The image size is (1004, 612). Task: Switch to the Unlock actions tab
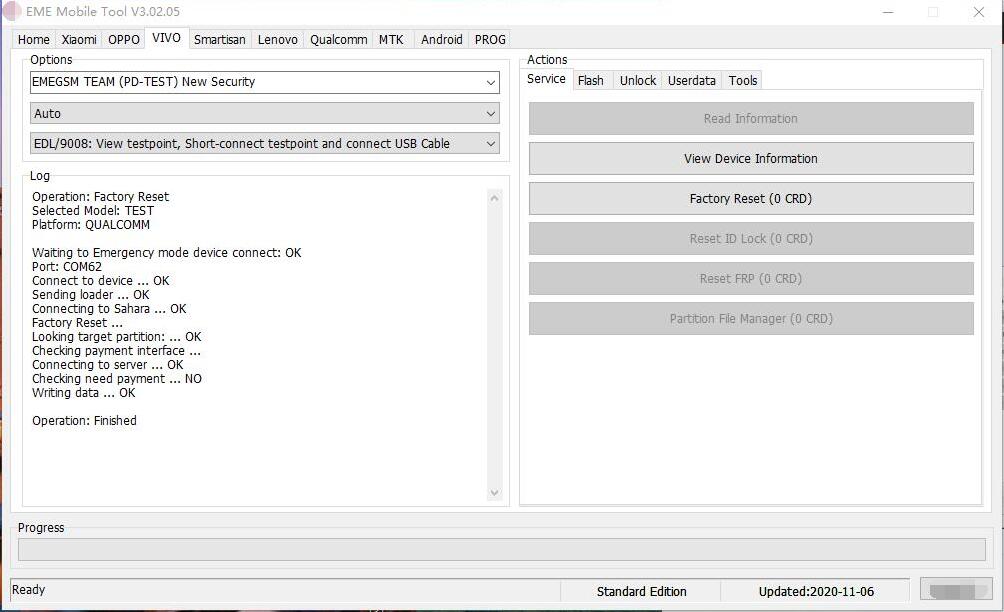tap(638, 81)
